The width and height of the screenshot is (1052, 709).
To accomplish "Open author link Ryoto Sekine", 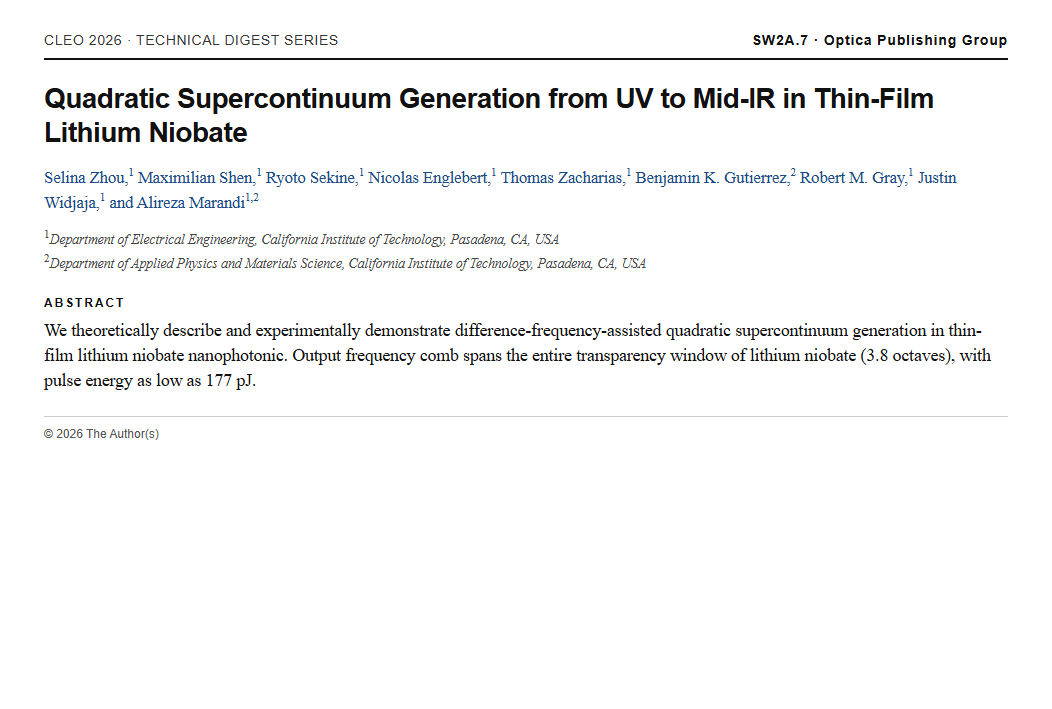I will click(x=310, y=178).
